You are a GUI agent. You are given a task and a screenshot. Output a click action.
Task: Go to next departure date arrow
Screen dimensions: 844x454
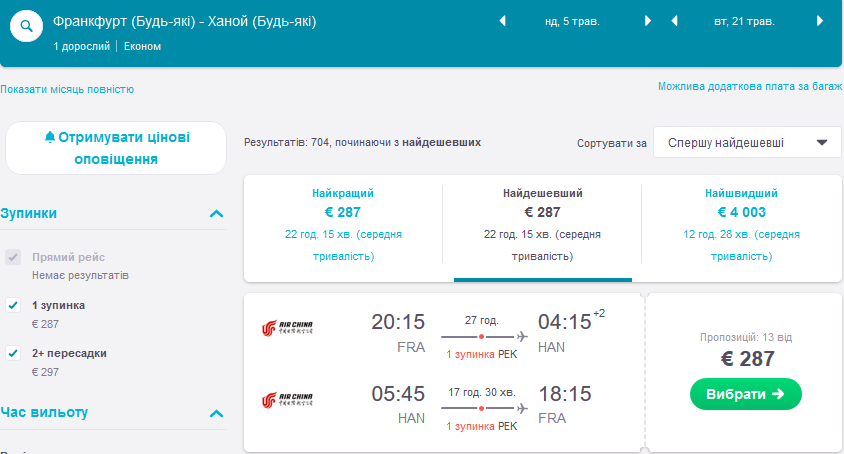click(x=648, y=20)
